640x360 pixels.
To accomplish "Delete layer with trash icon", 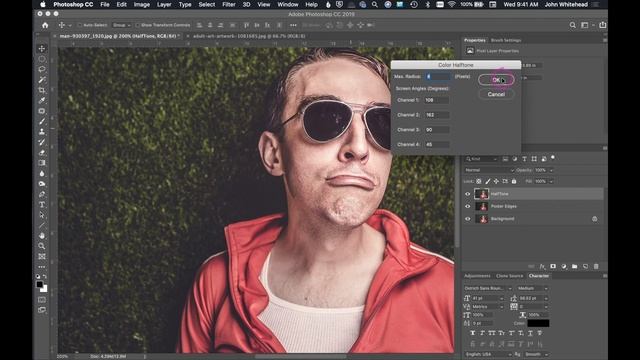I will pos(596,267).
